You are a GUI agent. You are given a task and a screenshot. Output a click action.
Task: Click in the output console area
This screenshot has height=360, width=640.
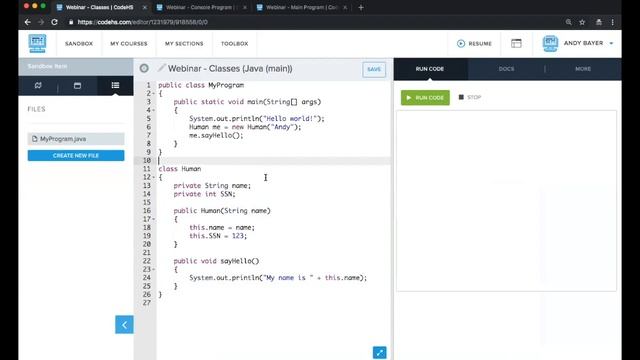point(506,201)
